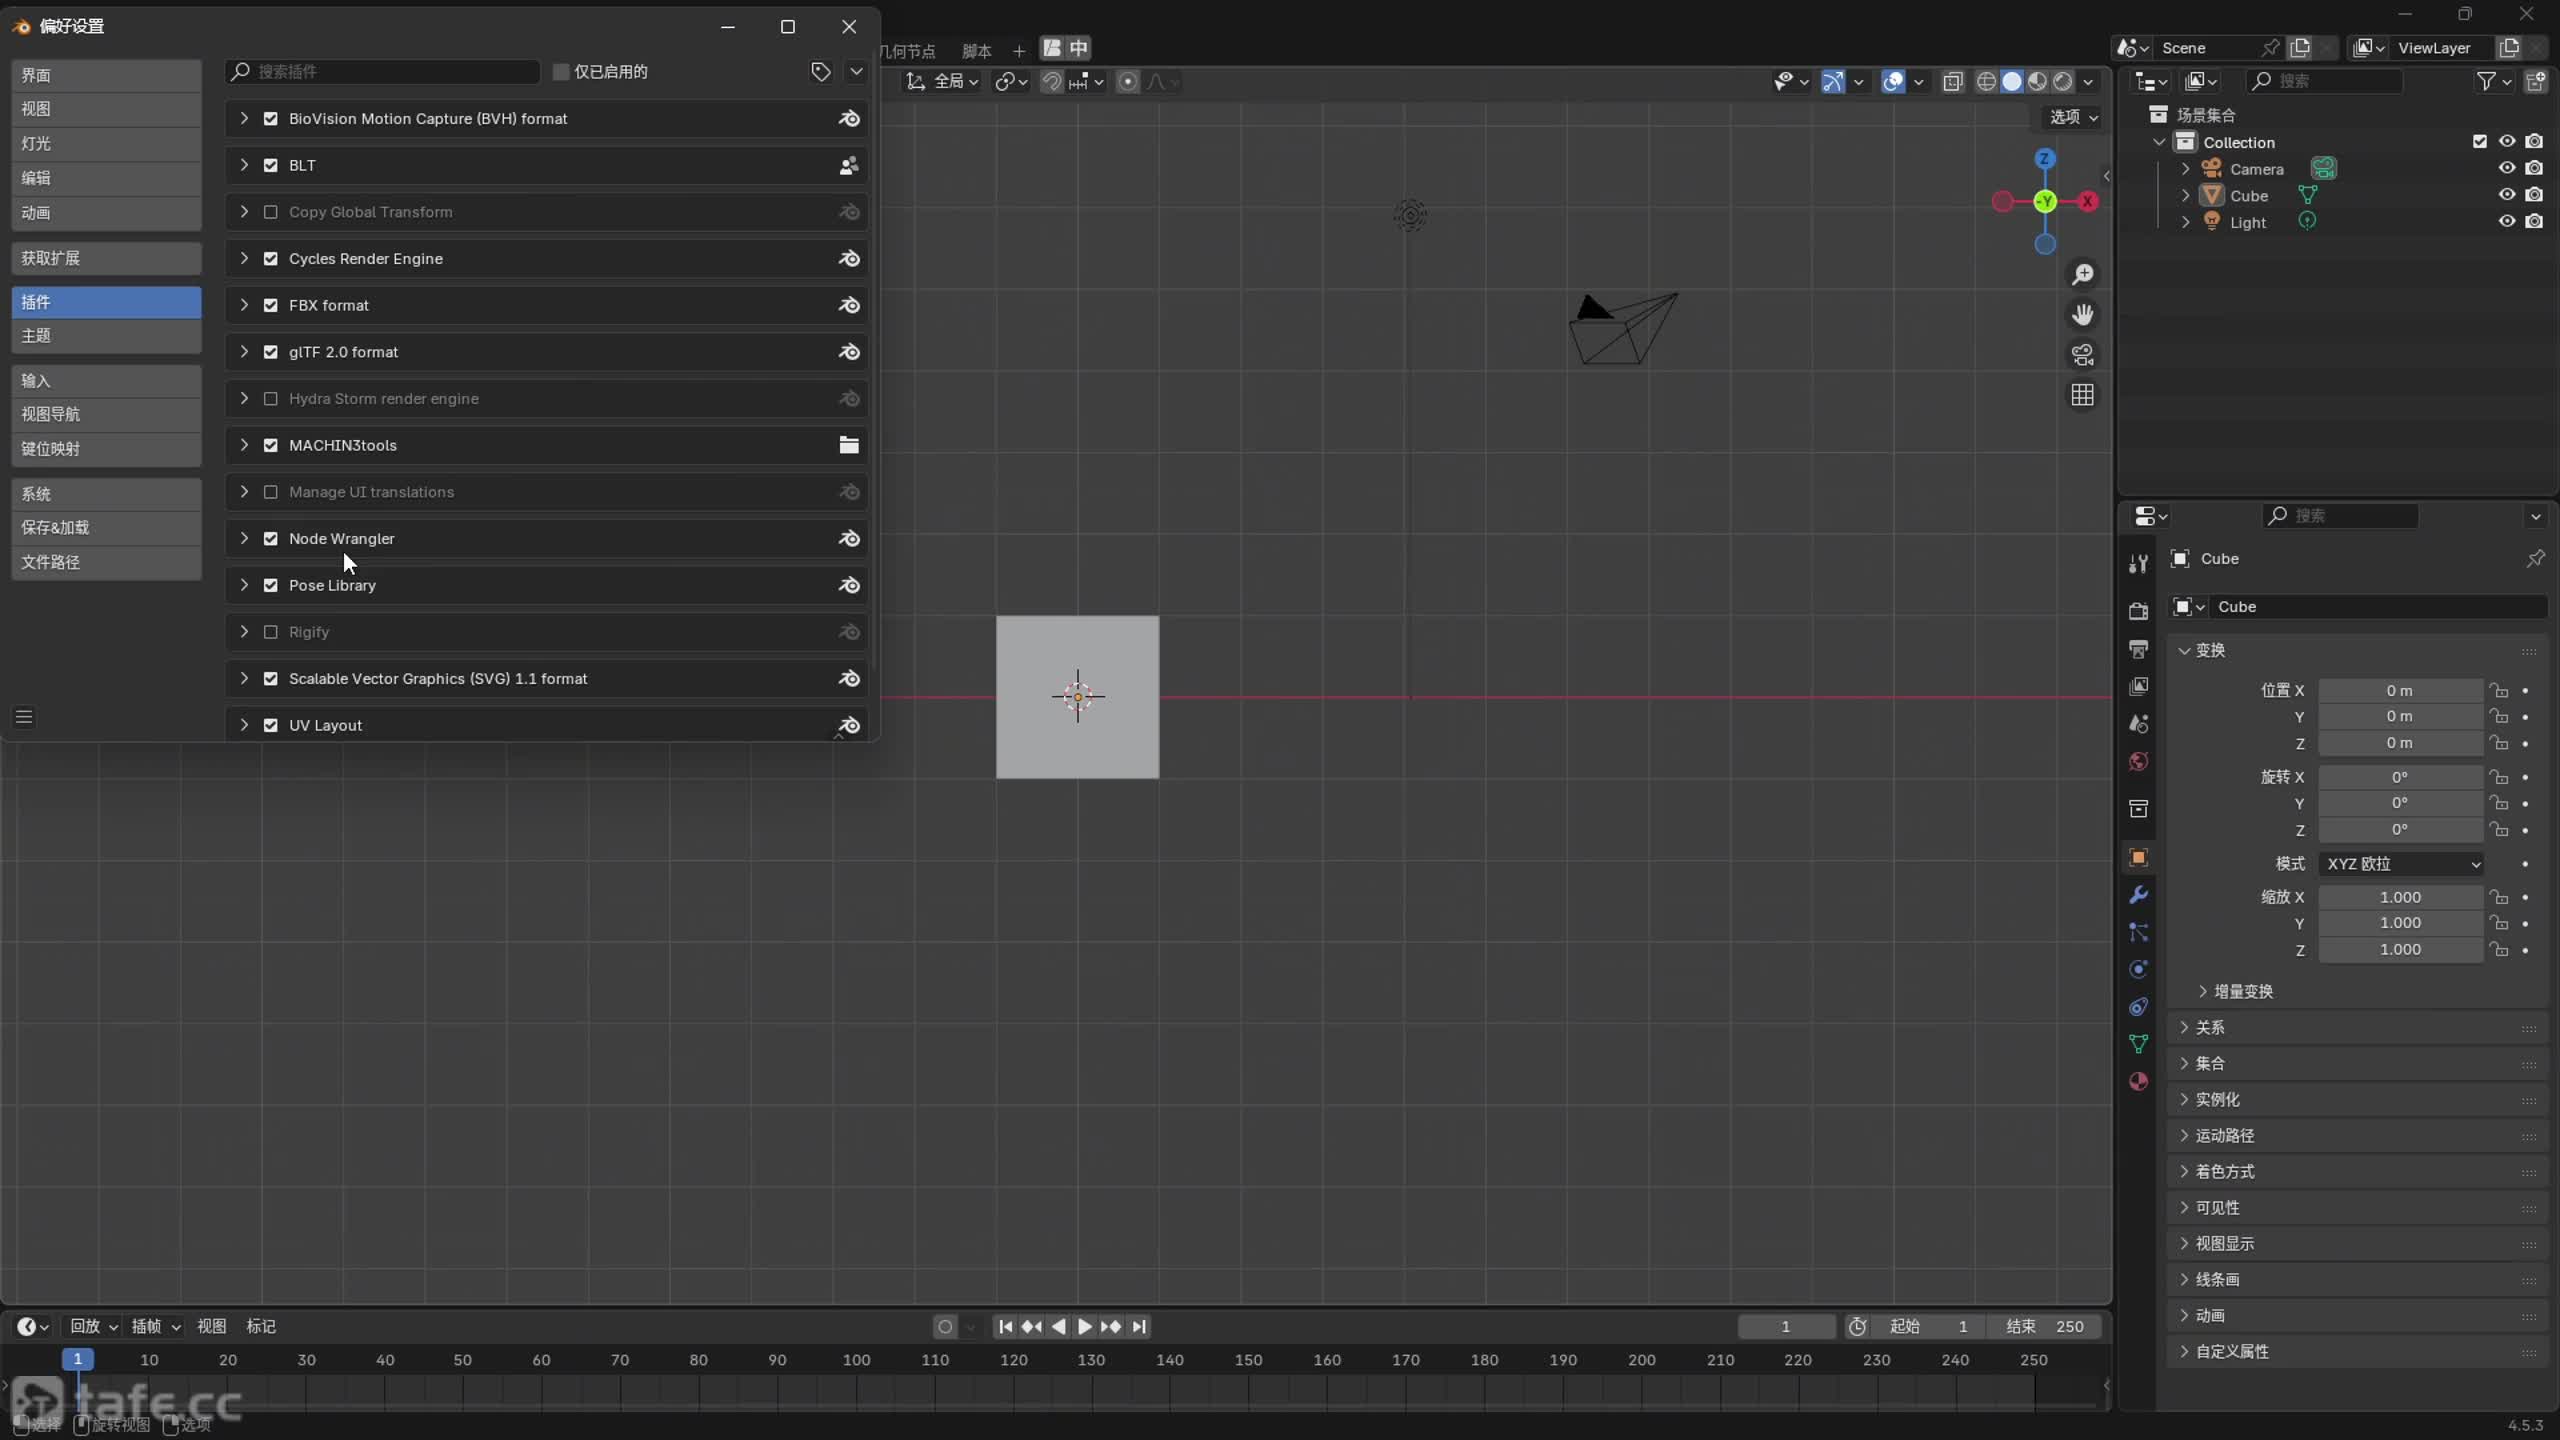Image resolution: width=2560 pixels, height=1440 pixels.
Task: Hide the Cube in outliner viewport
Action: coord(2506,195)
